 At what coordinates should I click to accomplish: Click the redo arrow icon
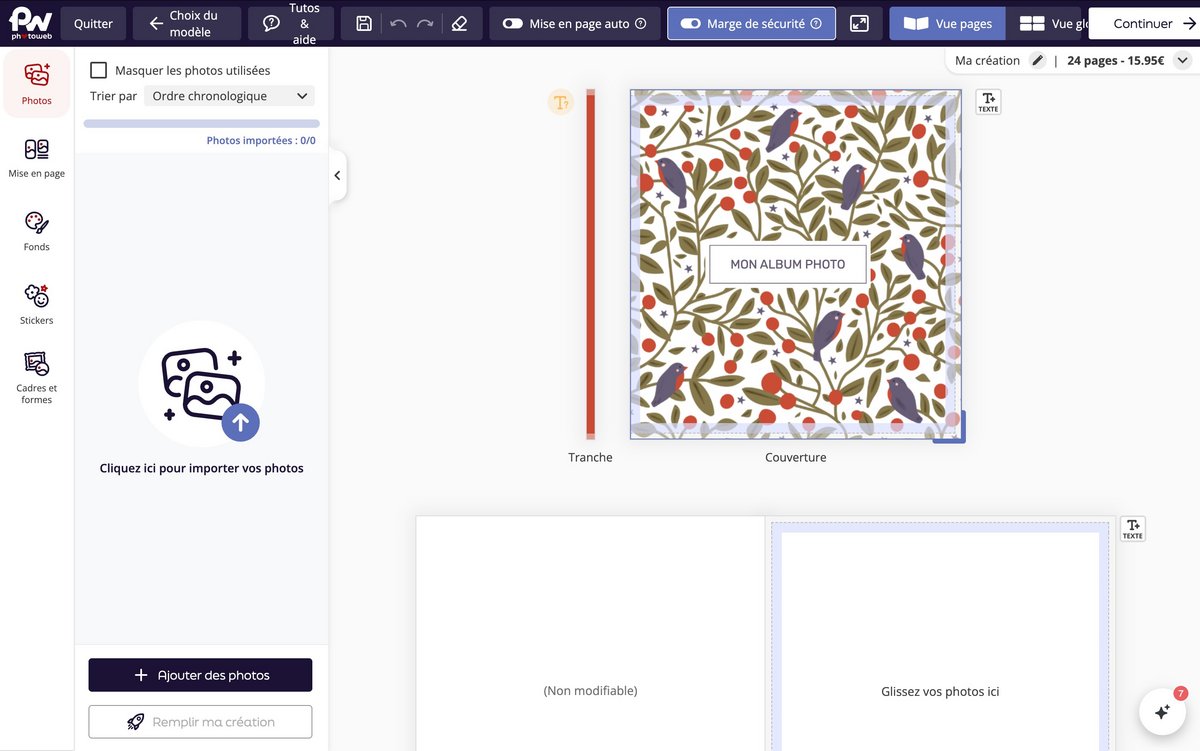point(425,24)
